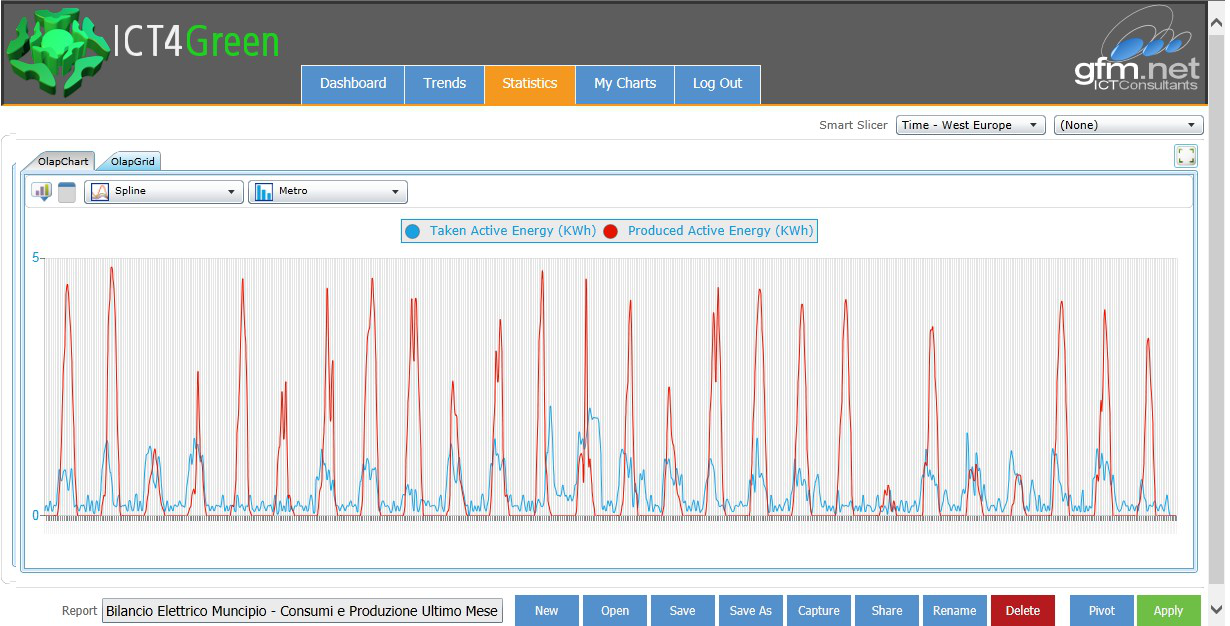The width and height of the screenshot is (1230, 626).
Task: Click the page scrollbar down arrow
Action: 1216,609
